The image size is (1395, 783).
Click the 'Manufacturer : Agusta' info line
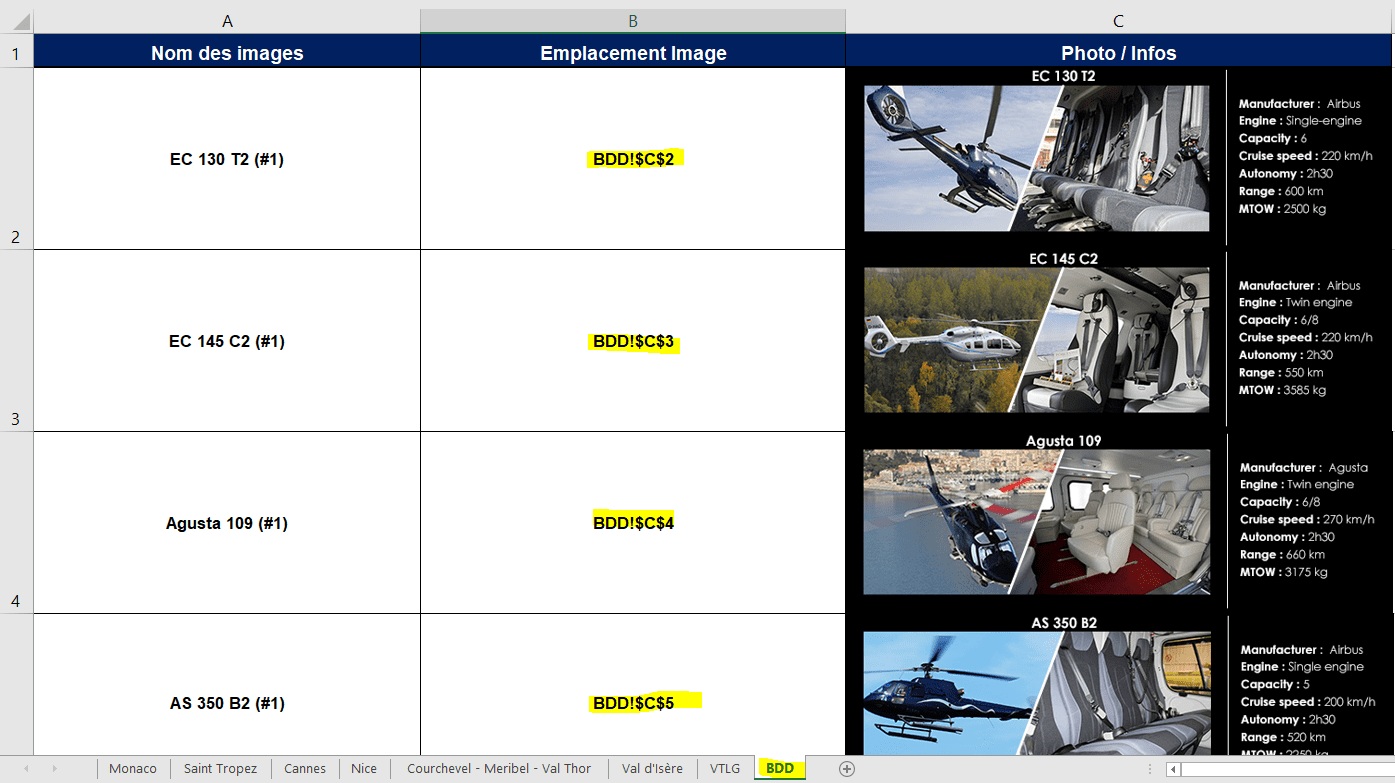pyautogui.click(x=1304, y=467)
